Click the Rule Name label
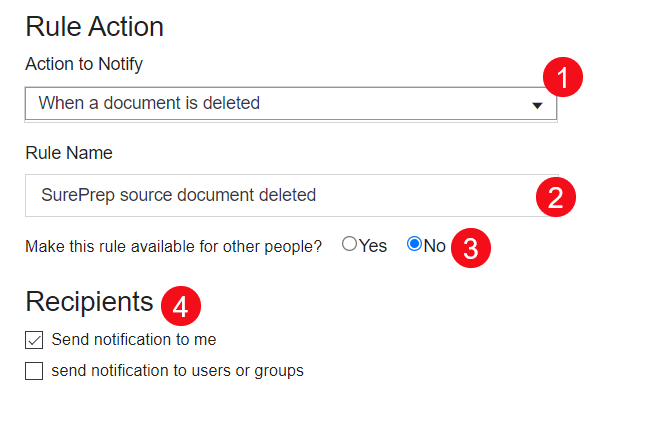The width and height of the screenshot is (655, 436). [x=69, y=153]
